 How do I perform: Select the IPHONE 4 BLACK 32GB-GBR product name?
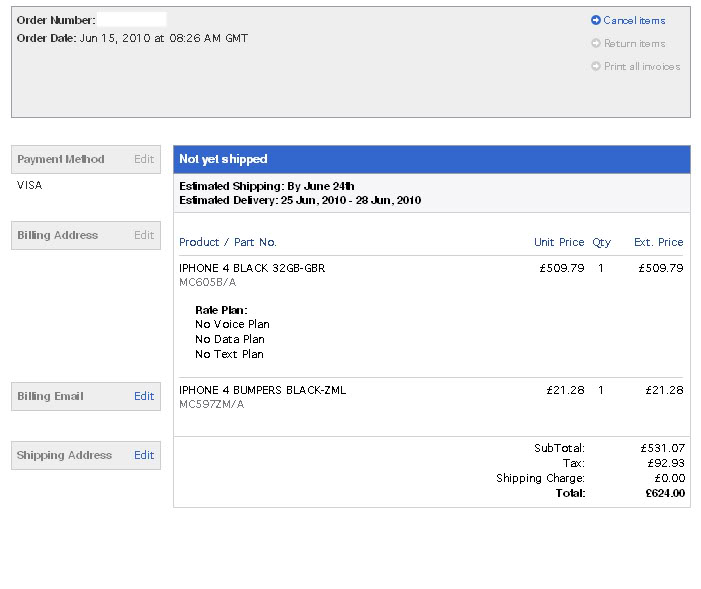(252, 268)
